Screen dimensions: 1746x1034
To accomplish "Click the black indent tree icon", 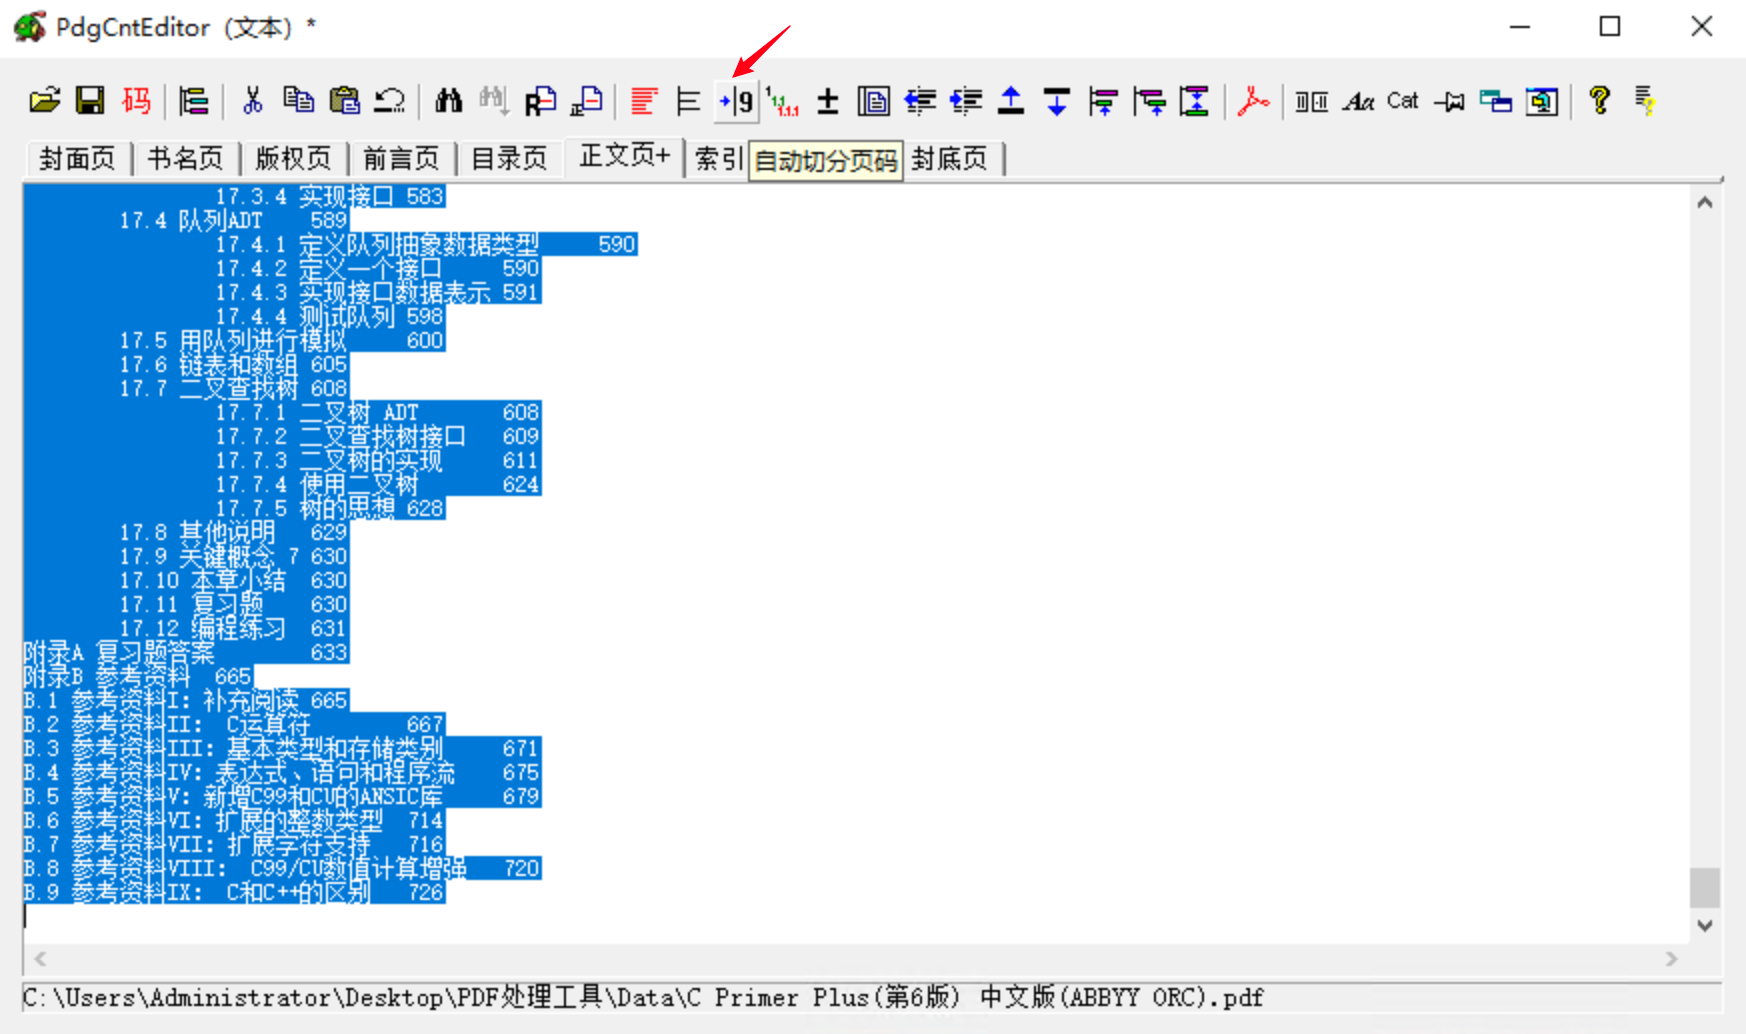I will 688,101.
